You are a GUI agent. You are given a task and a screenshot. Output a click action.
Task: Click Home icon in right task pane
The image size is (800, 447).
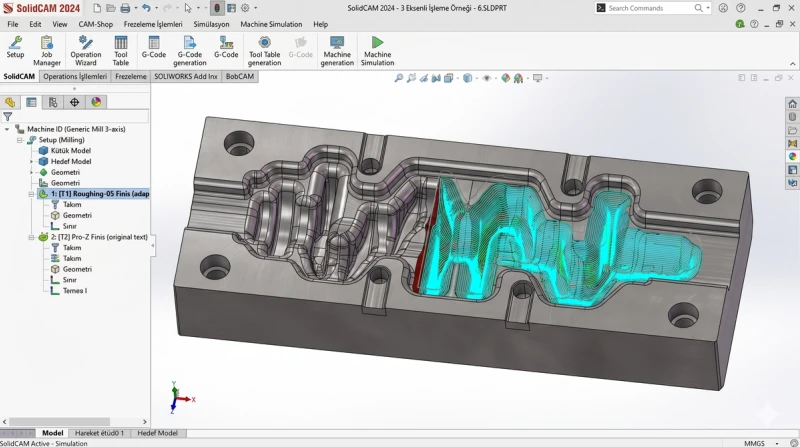tap(792, 104)
